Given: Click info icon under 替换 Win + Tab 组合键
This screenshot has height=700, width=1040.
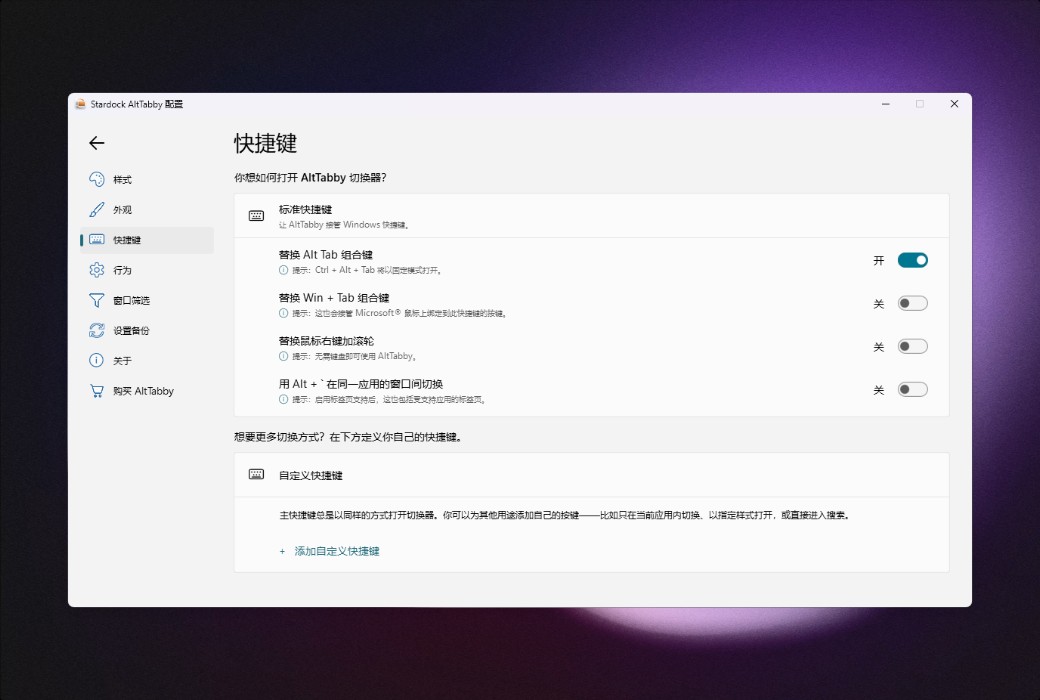Looking at the screenshot, I should click(283, 313).
